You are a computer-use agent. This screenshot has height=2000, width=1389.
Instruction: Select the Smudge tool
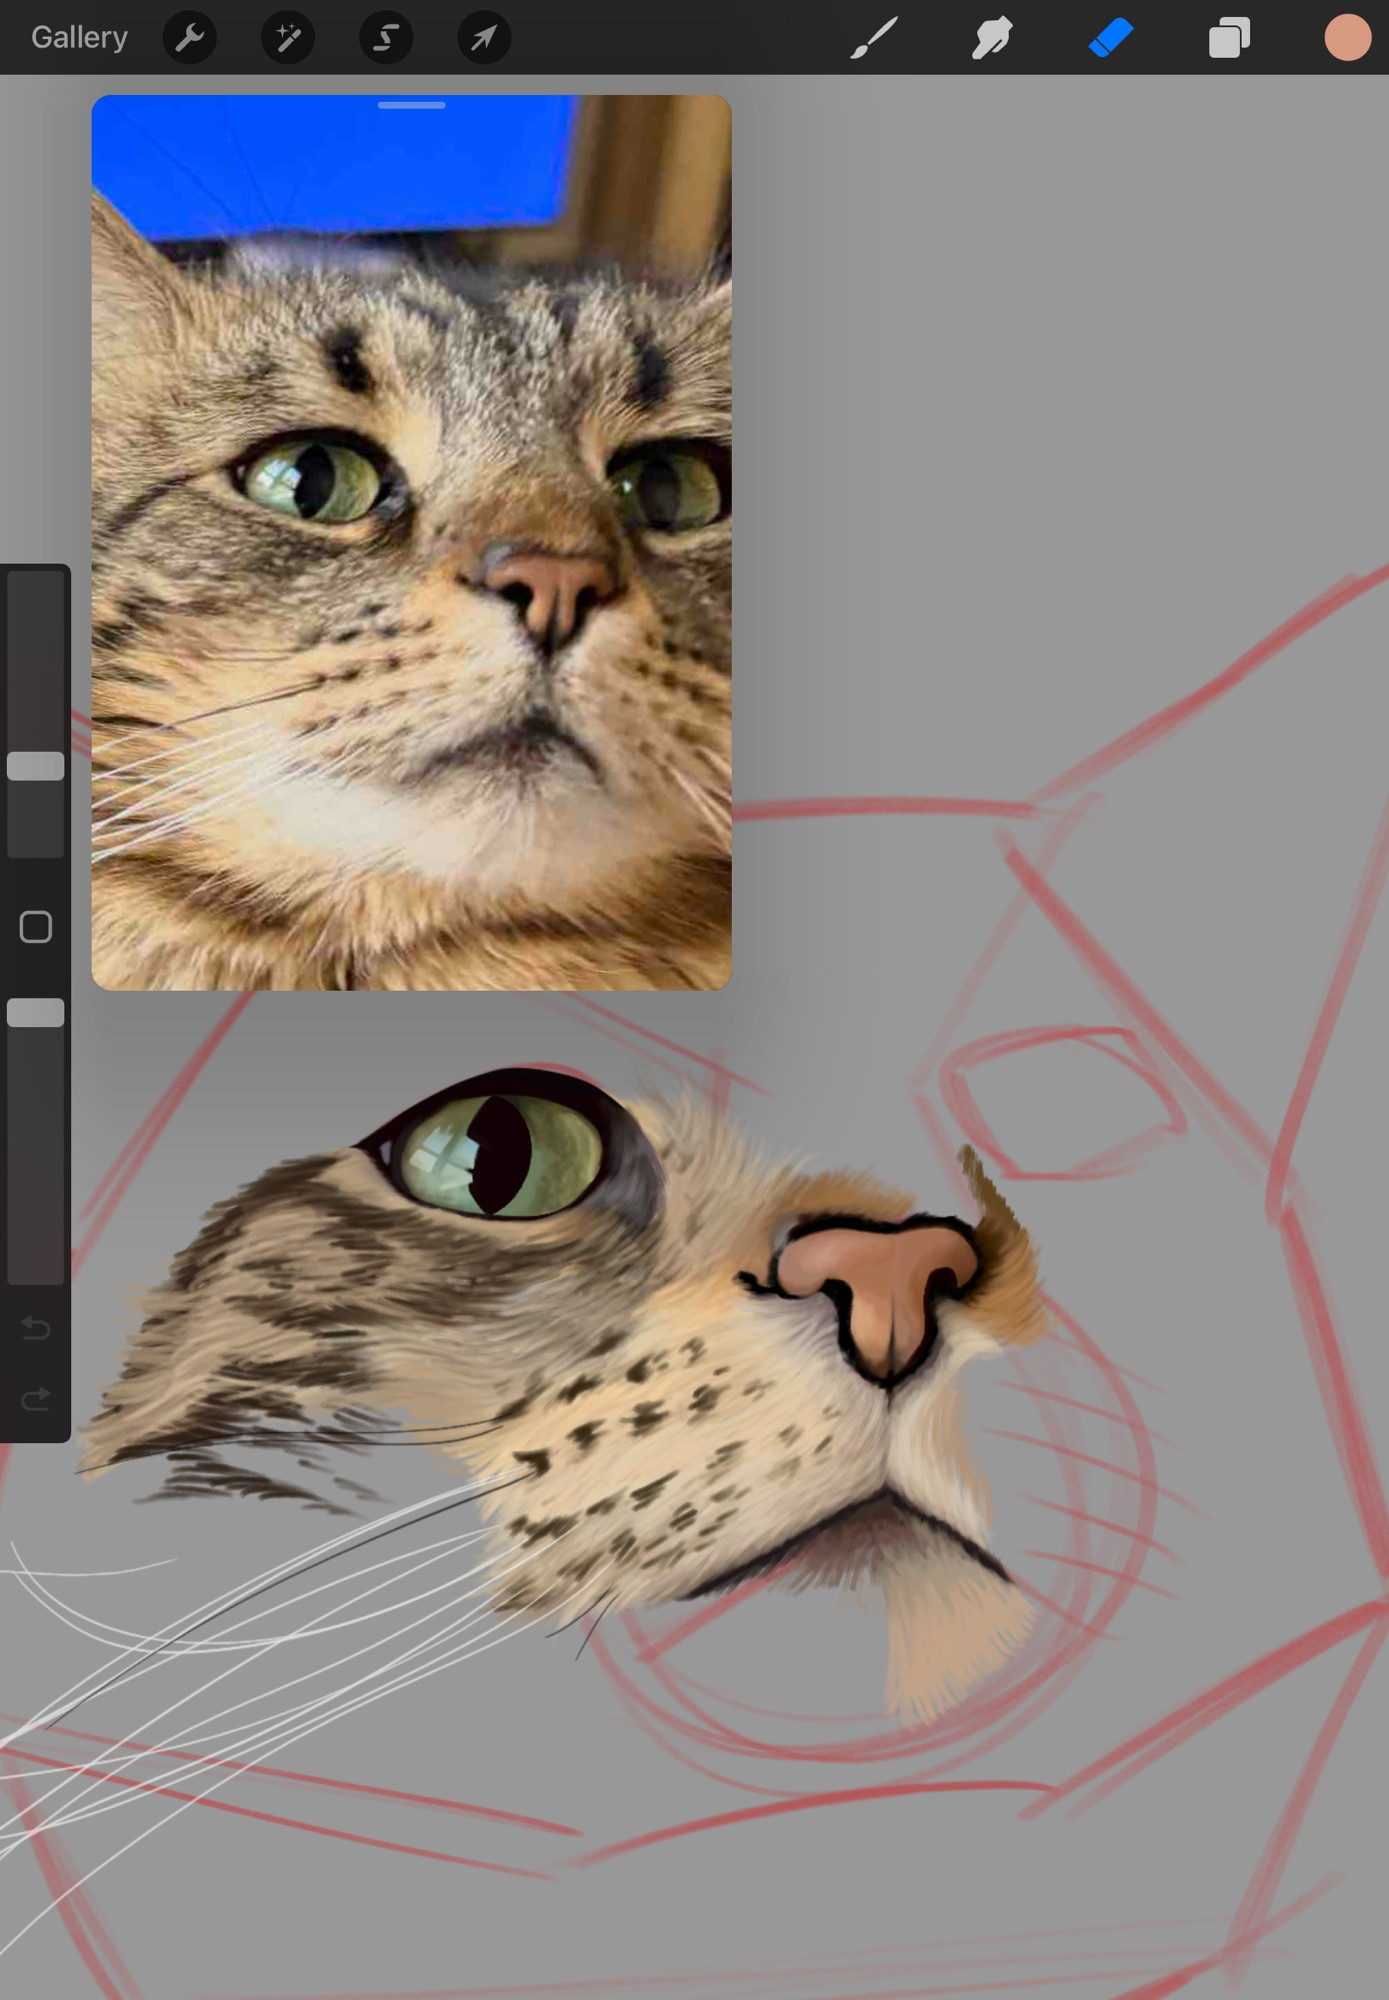coord(992,38)
